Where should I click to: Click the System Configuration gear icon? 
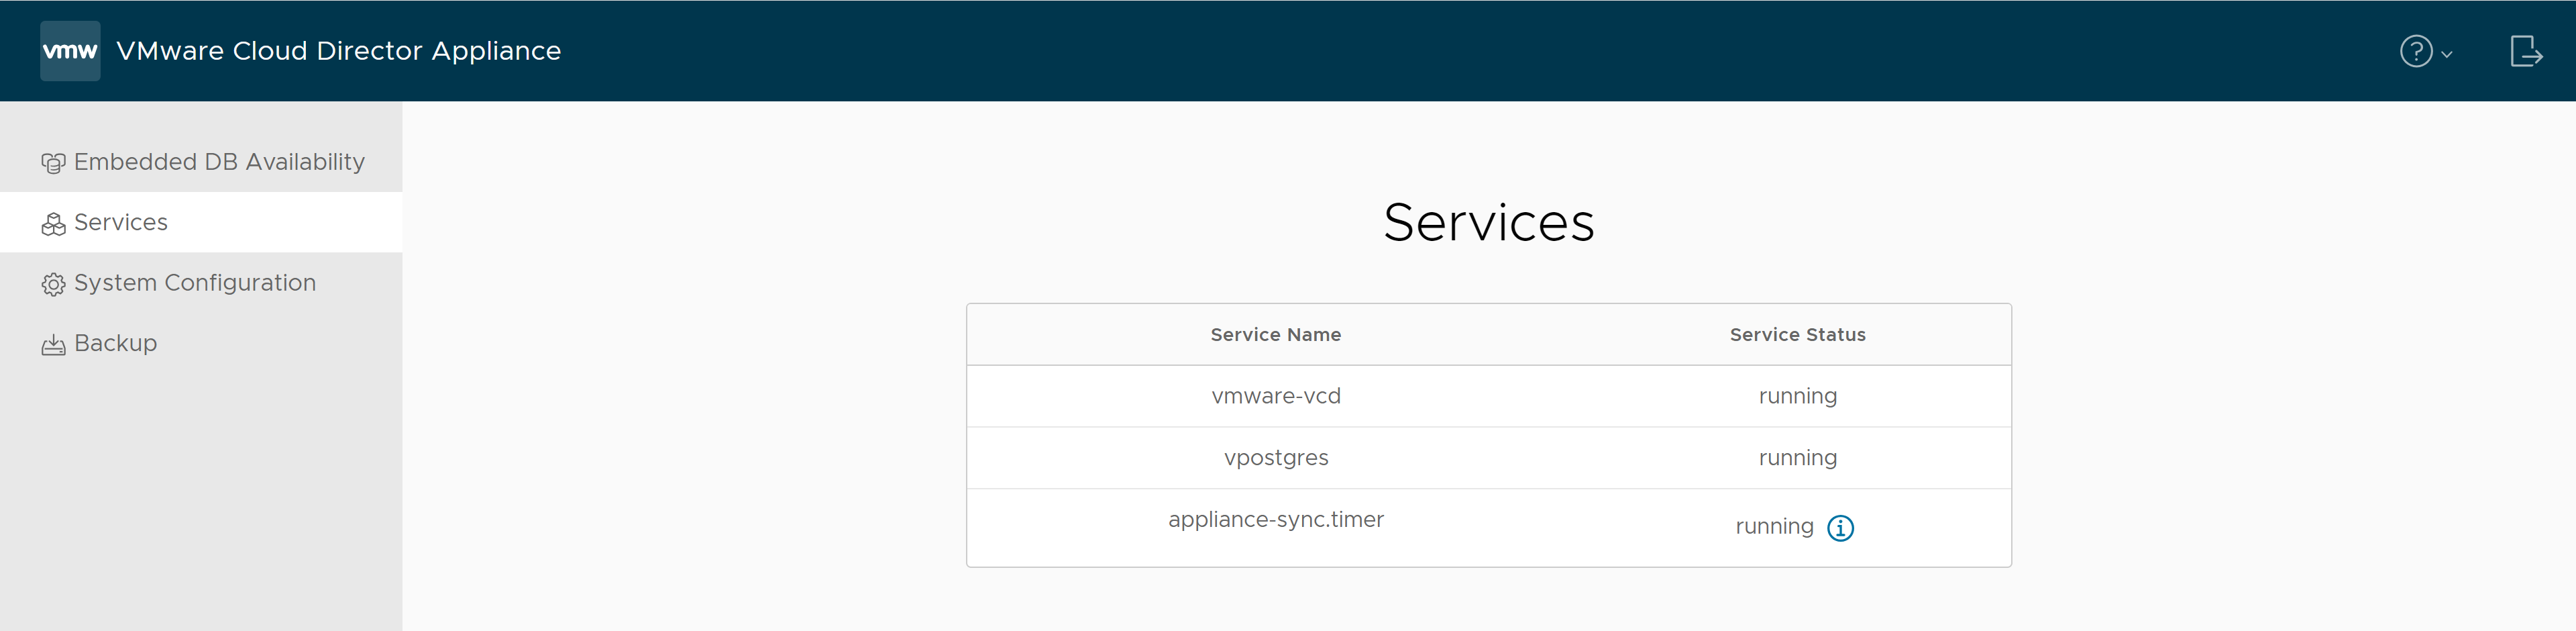pos(53,284)
